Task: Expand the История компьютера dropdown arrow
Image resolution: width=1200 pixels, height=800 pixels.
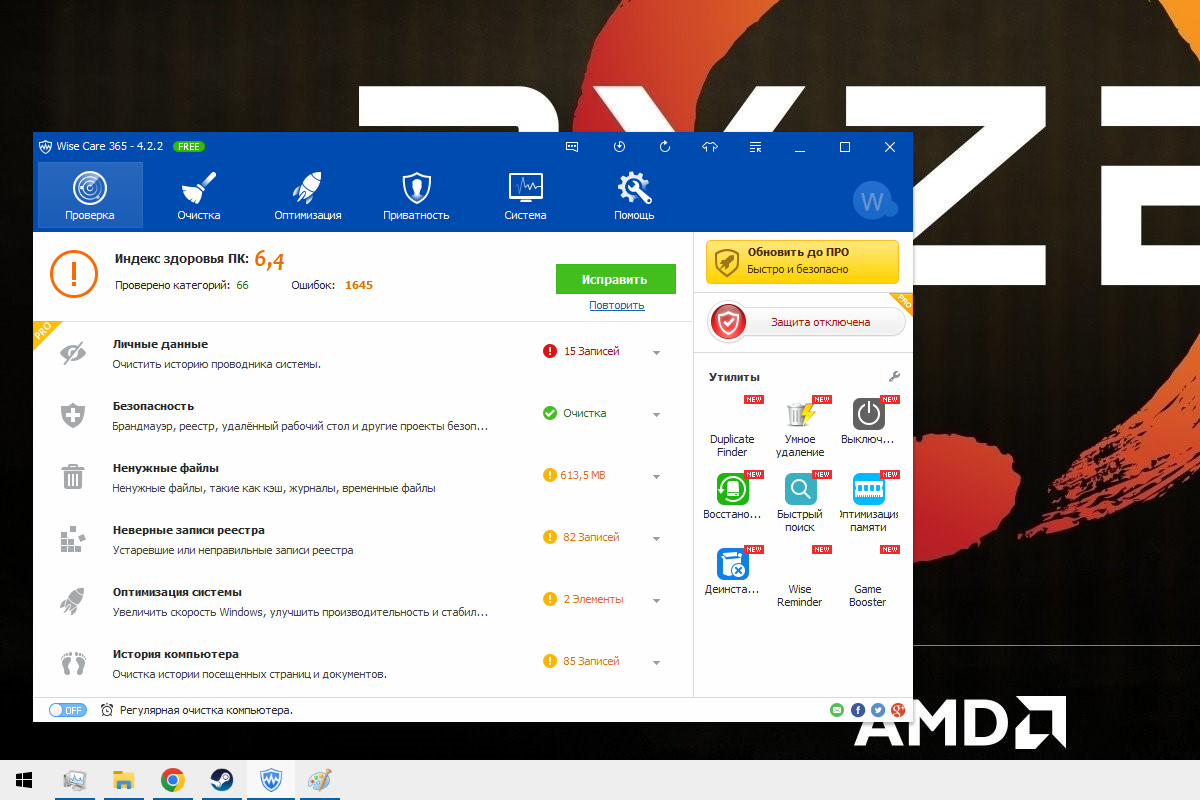Action: 657,663
